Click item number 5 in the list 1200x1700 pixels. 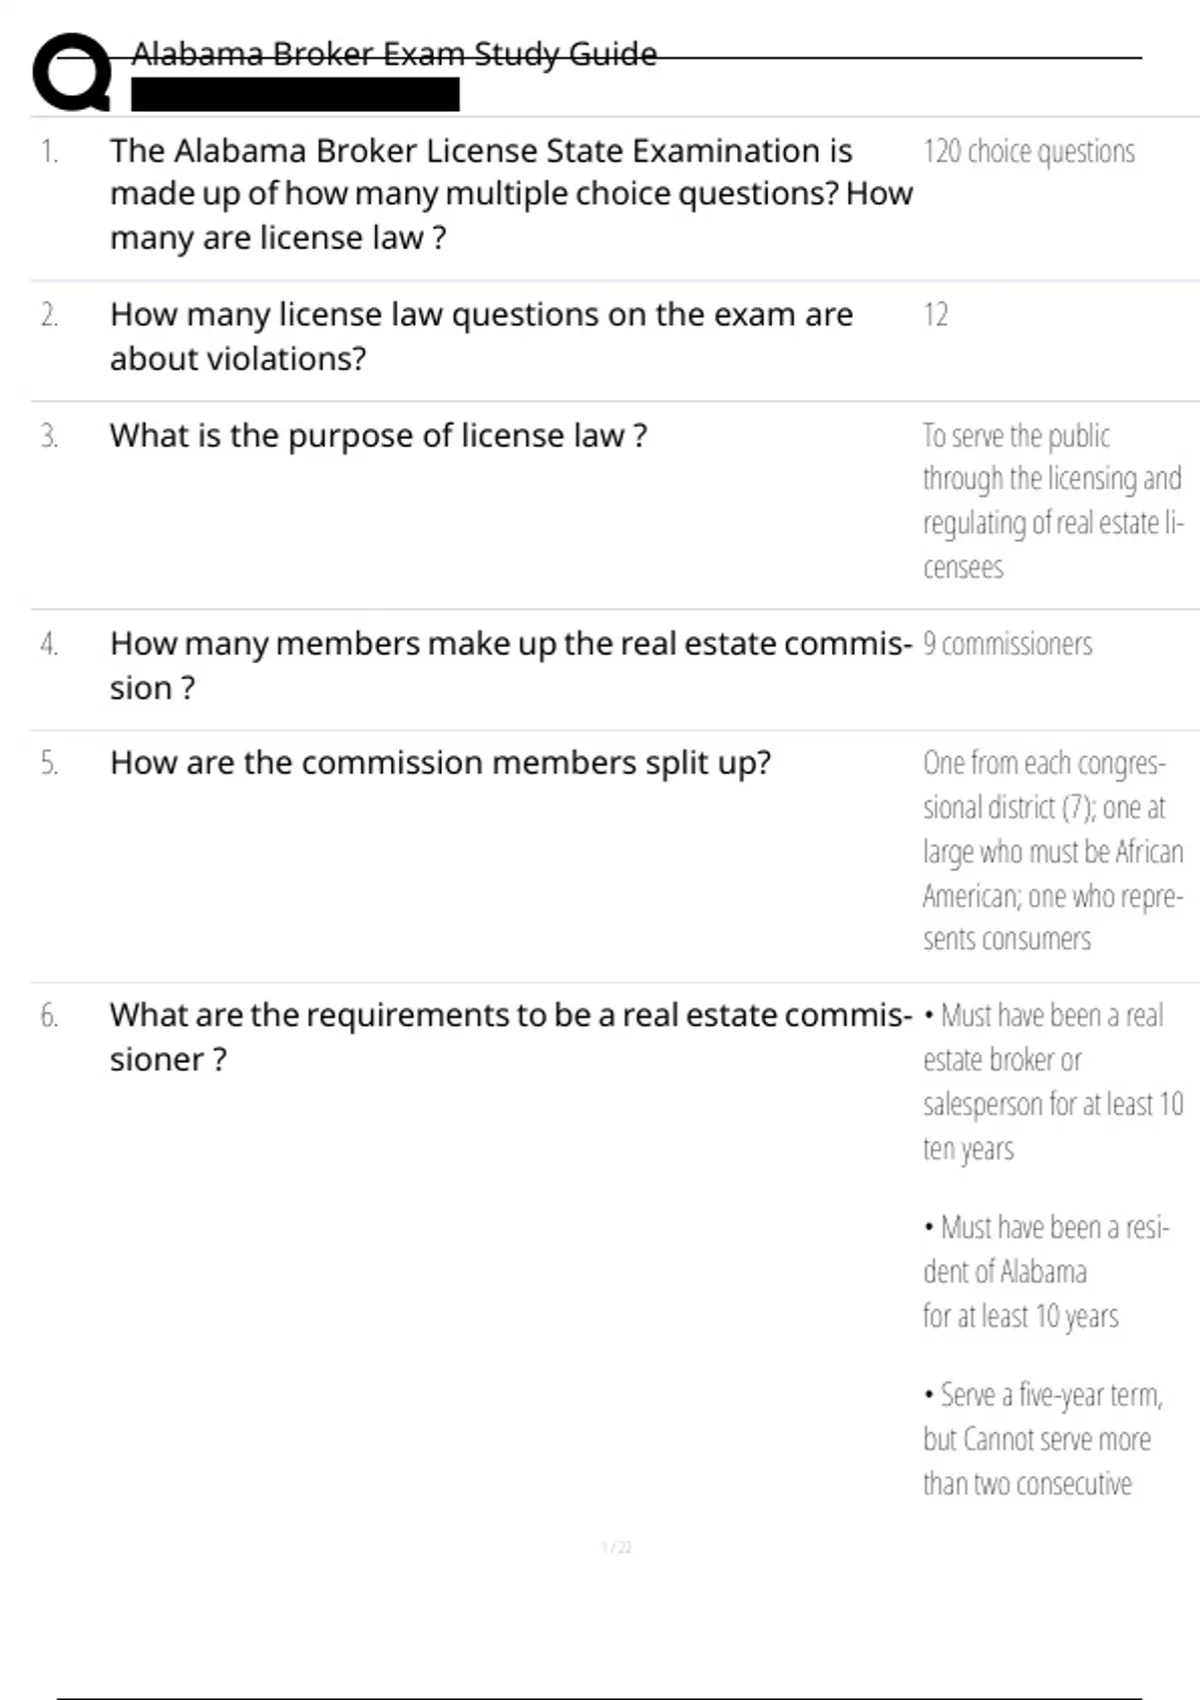[x=49, y=763]
